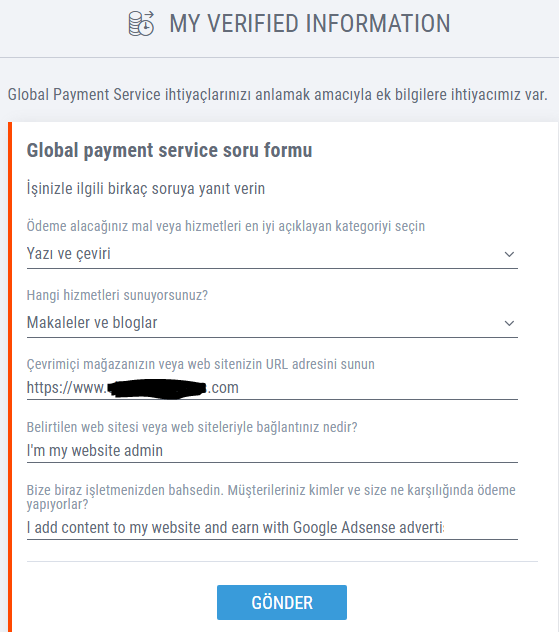Image resolution: width=559 pixels, height=632 pixels.
Task: Click the blacked-out domain in the URL
Action: 158,389
